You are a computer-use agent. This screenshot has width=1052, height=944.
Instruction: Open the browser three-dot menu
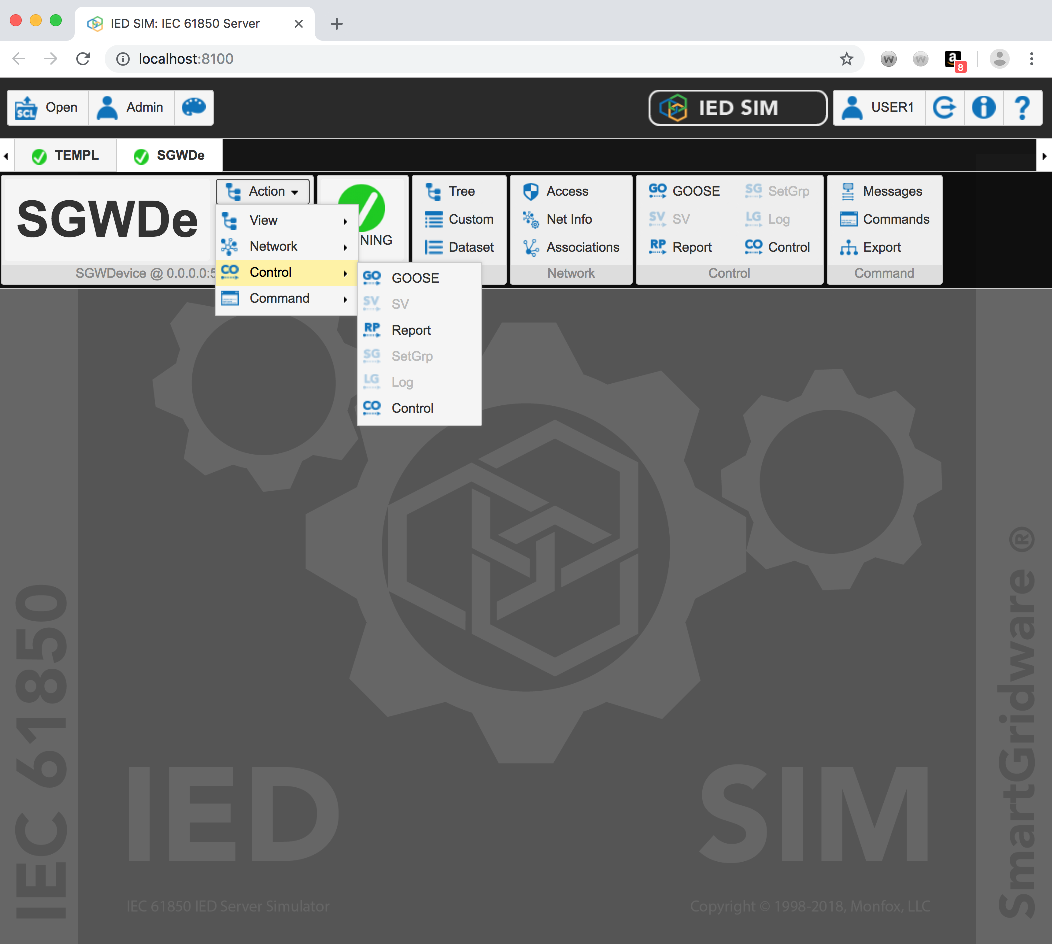(x=1031, y=59)
